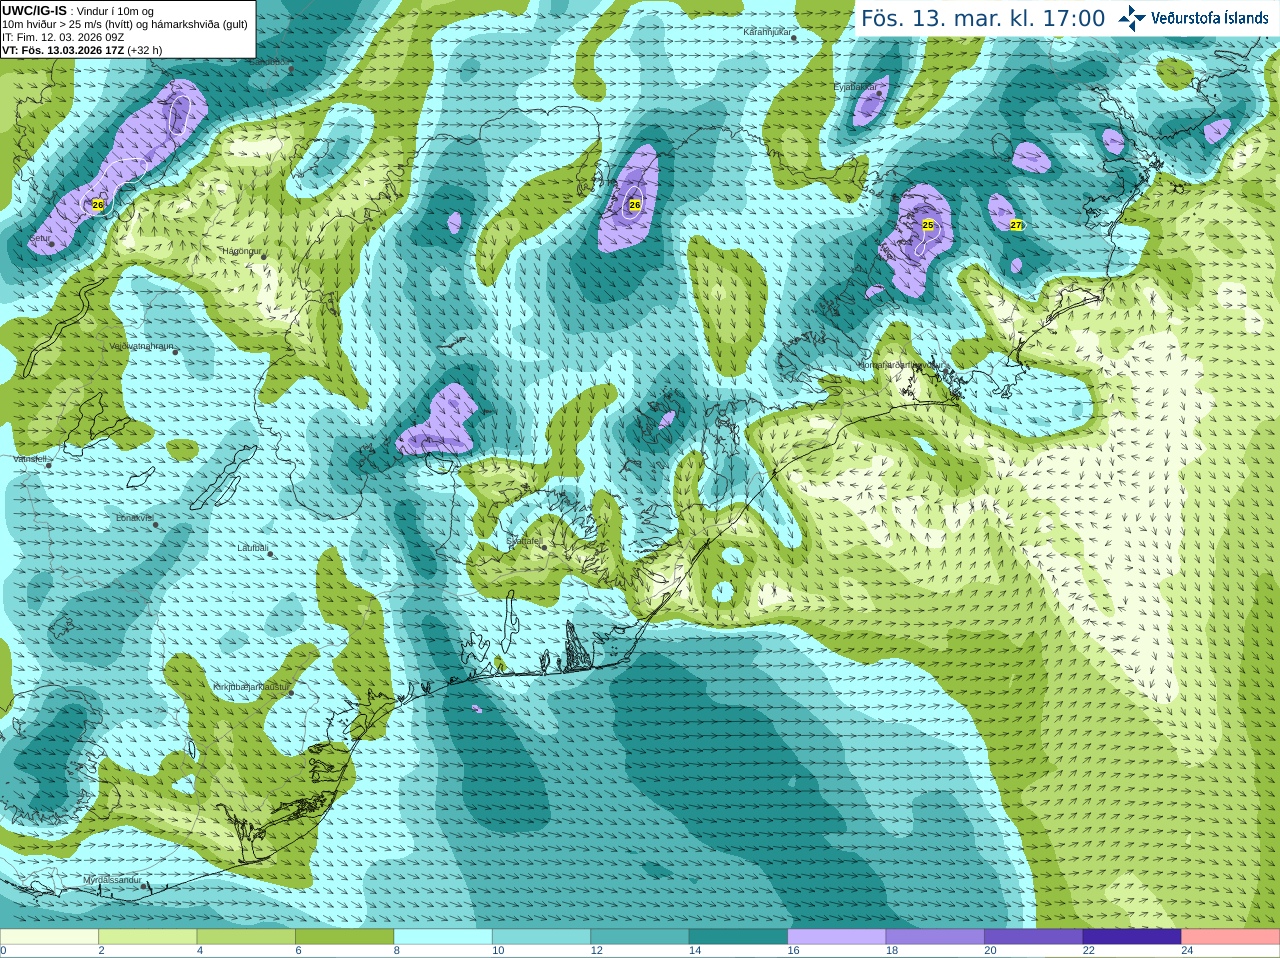The width and height of the screenshot is (1280, 958).
Task: Select the Laufbali station label
Action: [252, 548]
